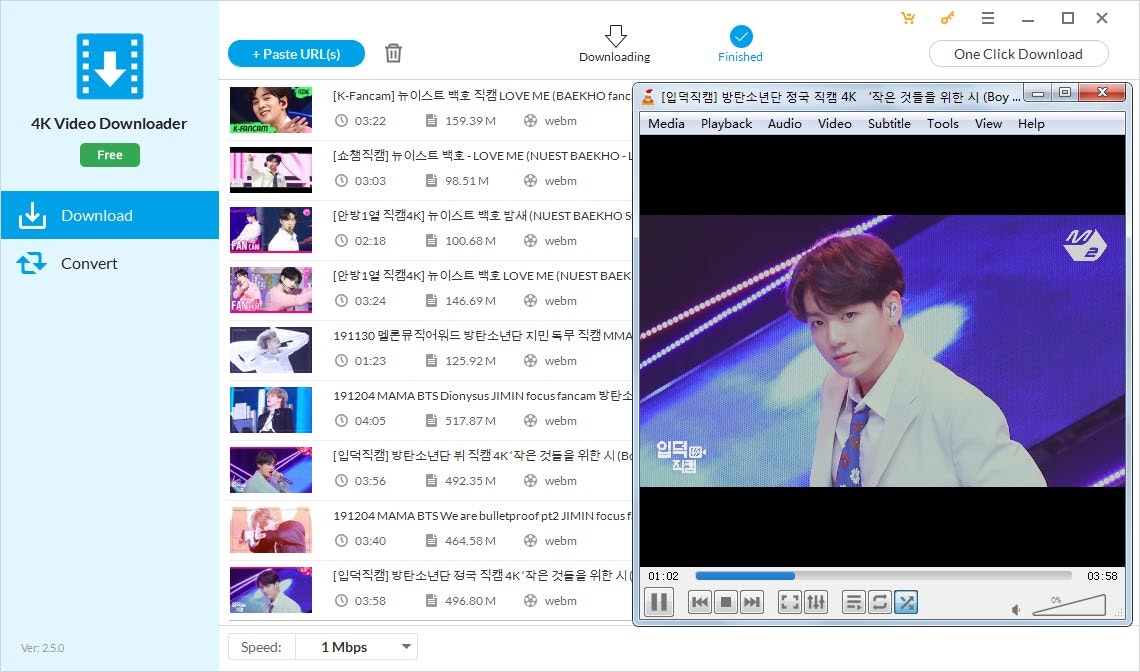The image size is (1140, 672).
Task: Adjust the VLC volume slider
Action: pos(1069,605)
